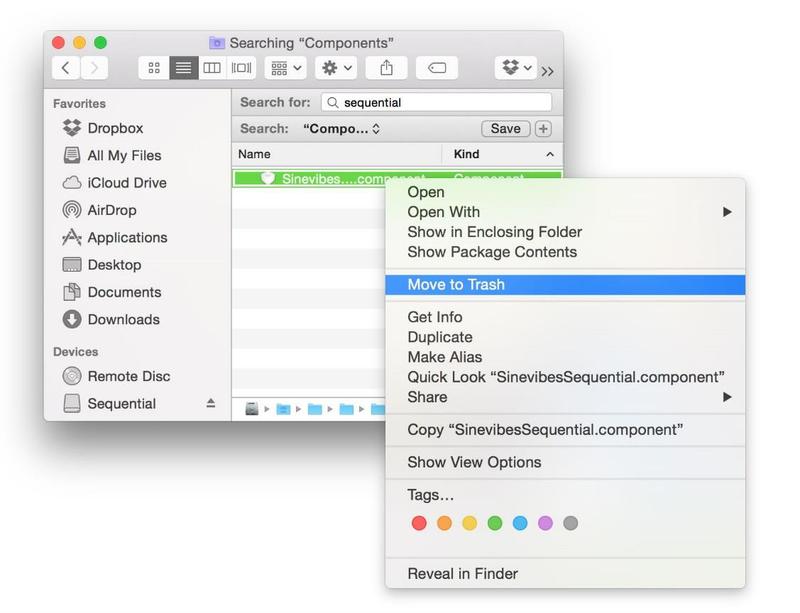Choose Reveal in Finder
800x613 pixels.
pyautogui.click(x=565, y=574)
